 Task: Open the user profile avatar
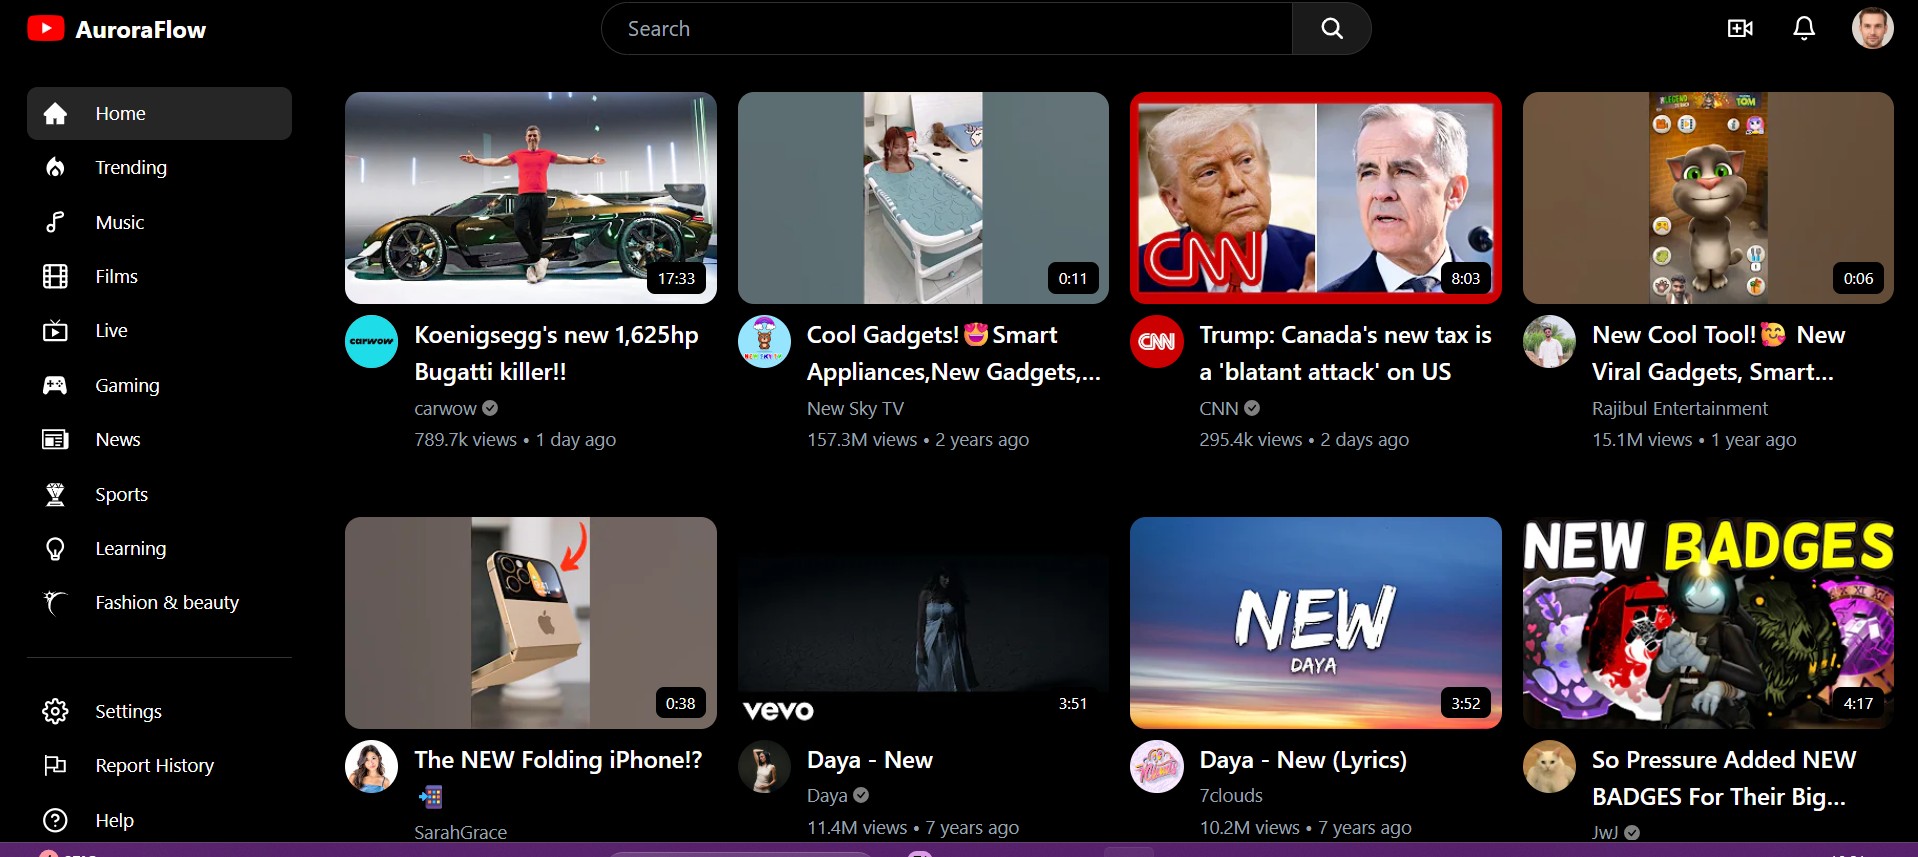pyautogui.click(x=1872, y=28)
